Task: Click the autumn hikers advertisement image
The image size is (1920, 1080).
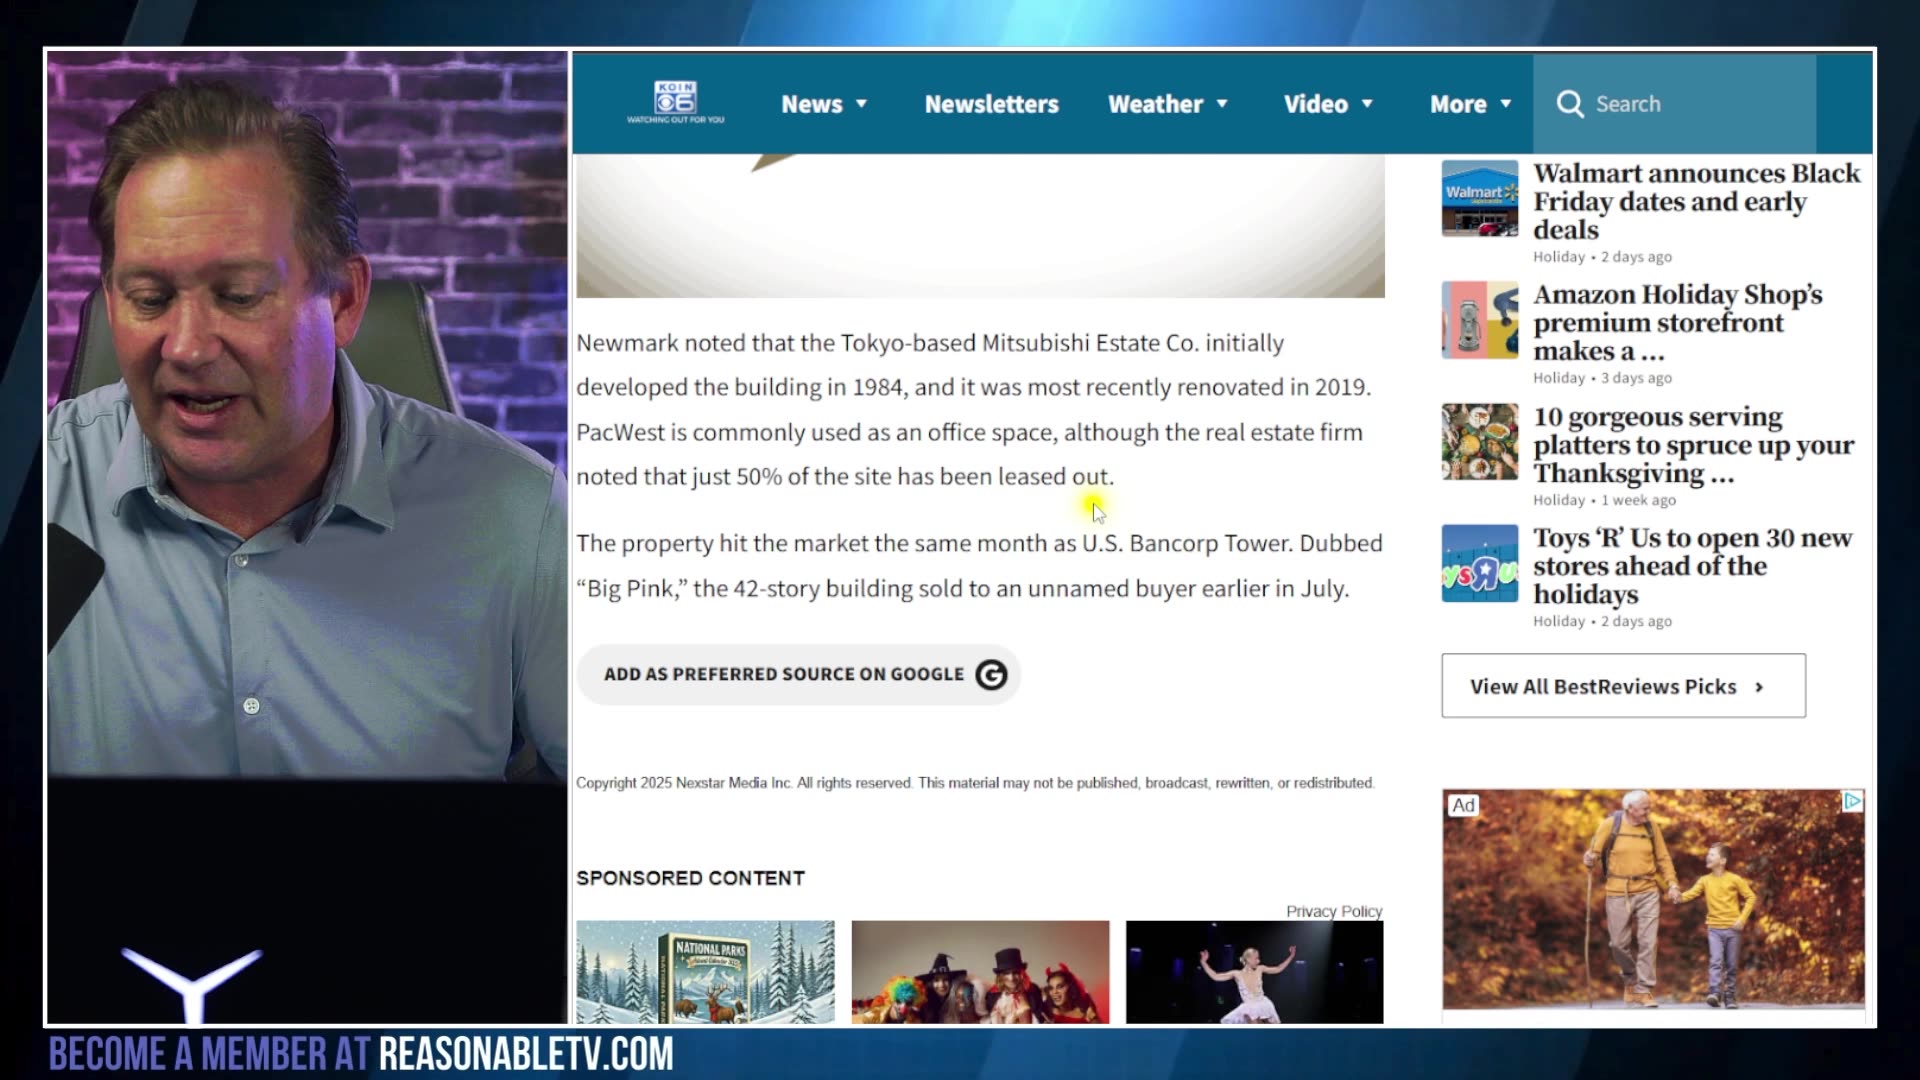Action: coord(1652,900)
